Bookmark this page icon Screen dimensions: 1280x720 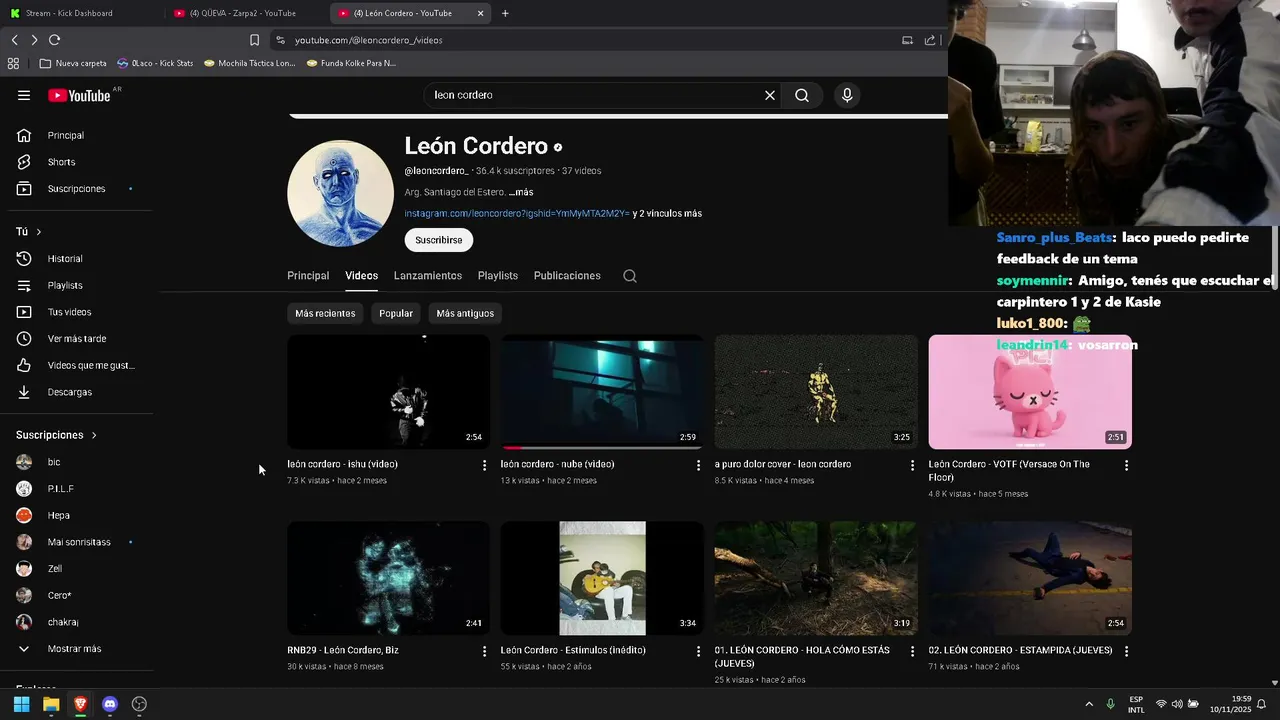click(254, 40)
